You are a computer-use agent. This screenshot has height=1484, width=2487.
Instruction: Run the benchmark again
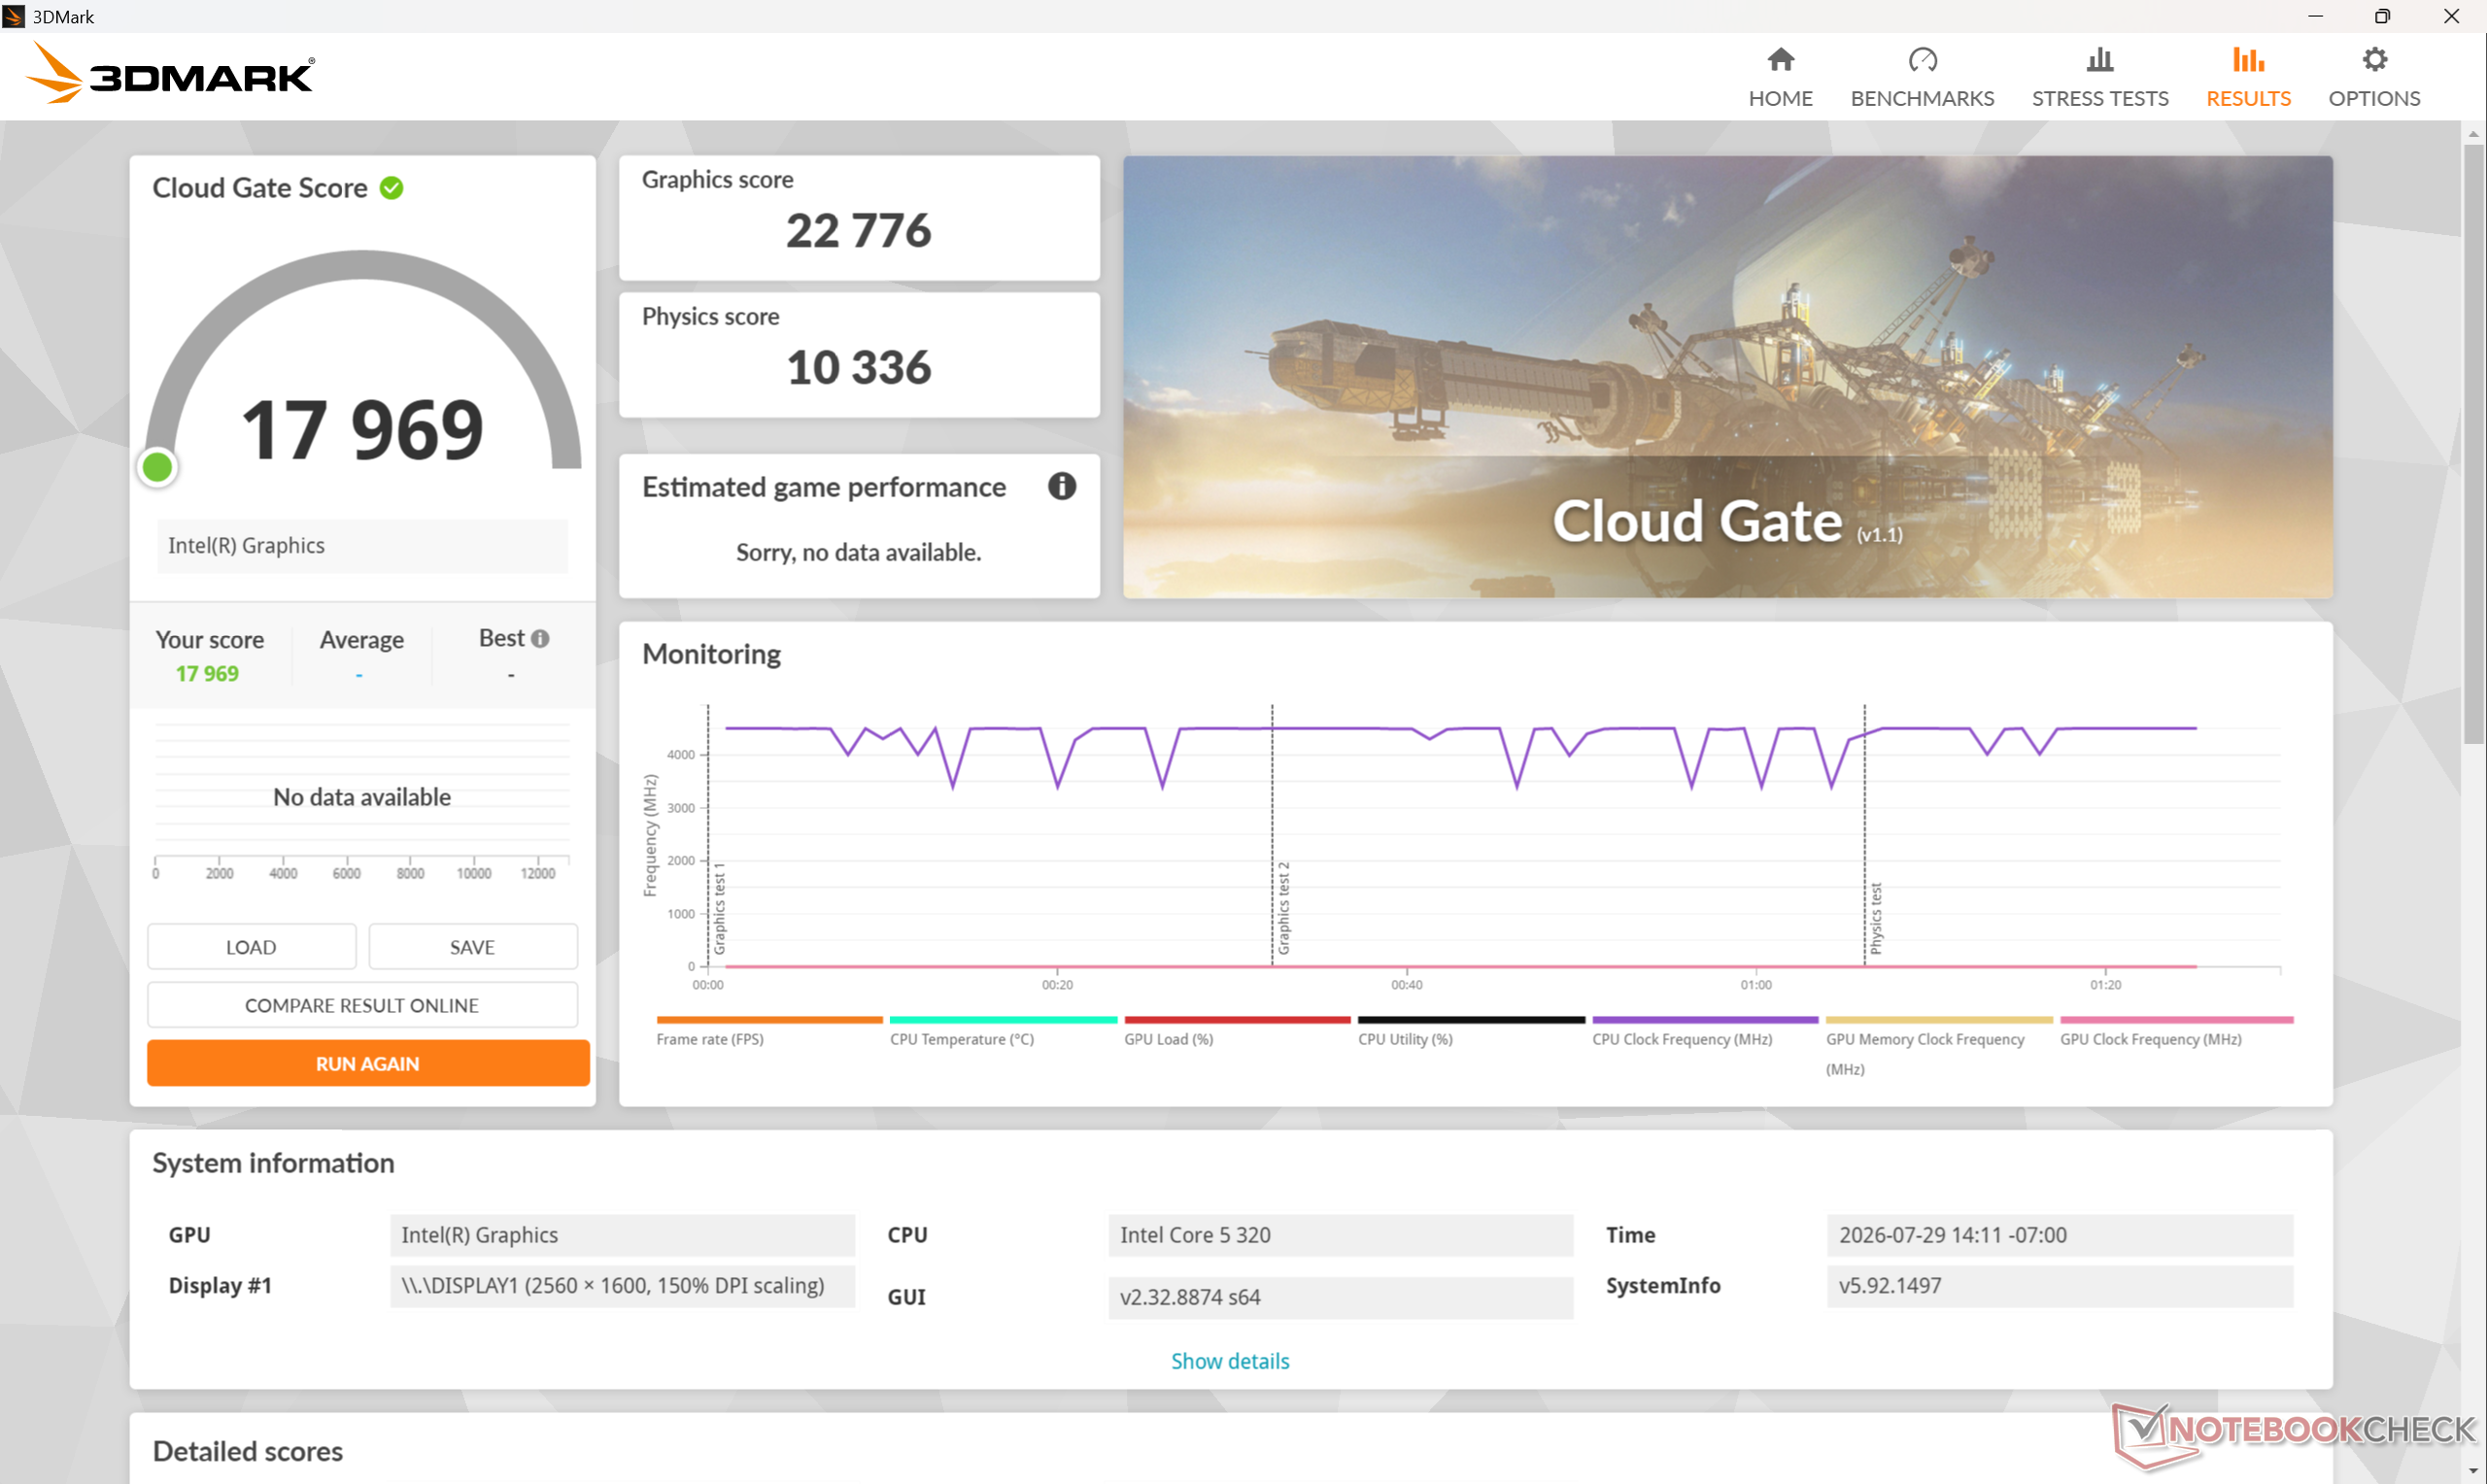point(368,1062)
